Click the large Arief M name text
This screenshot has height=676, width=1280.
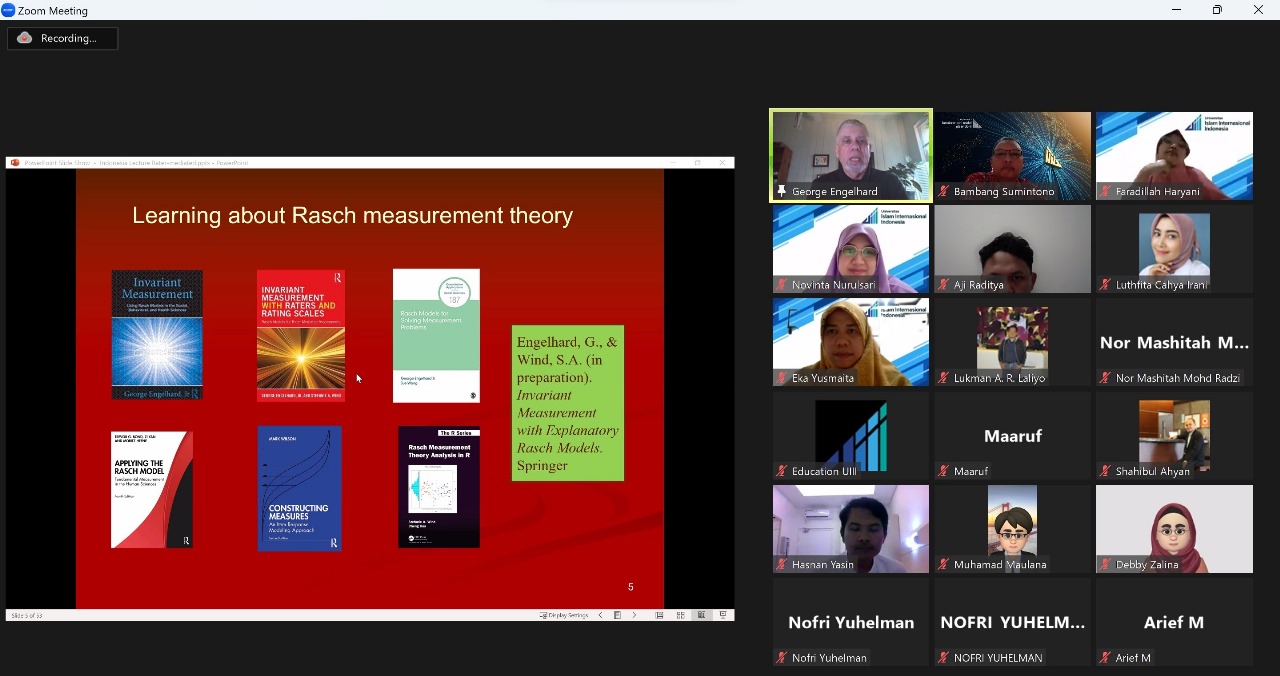[1174, 622]
